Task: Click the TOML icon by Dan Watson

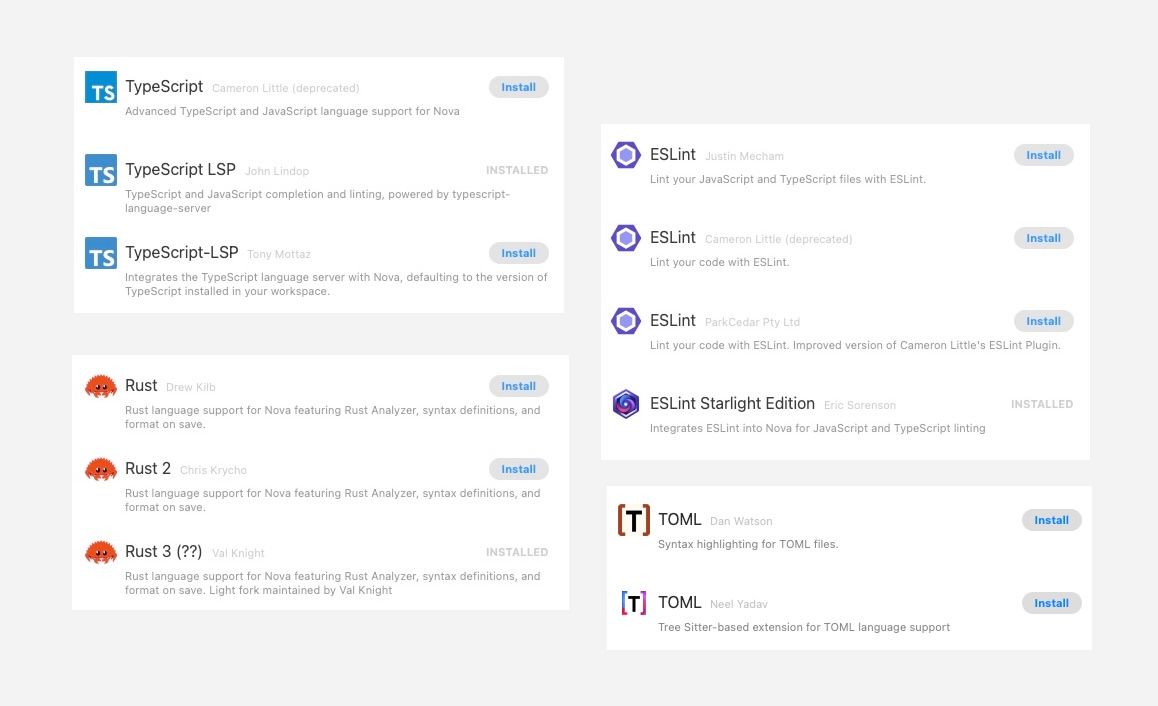Action: (634, 521)
